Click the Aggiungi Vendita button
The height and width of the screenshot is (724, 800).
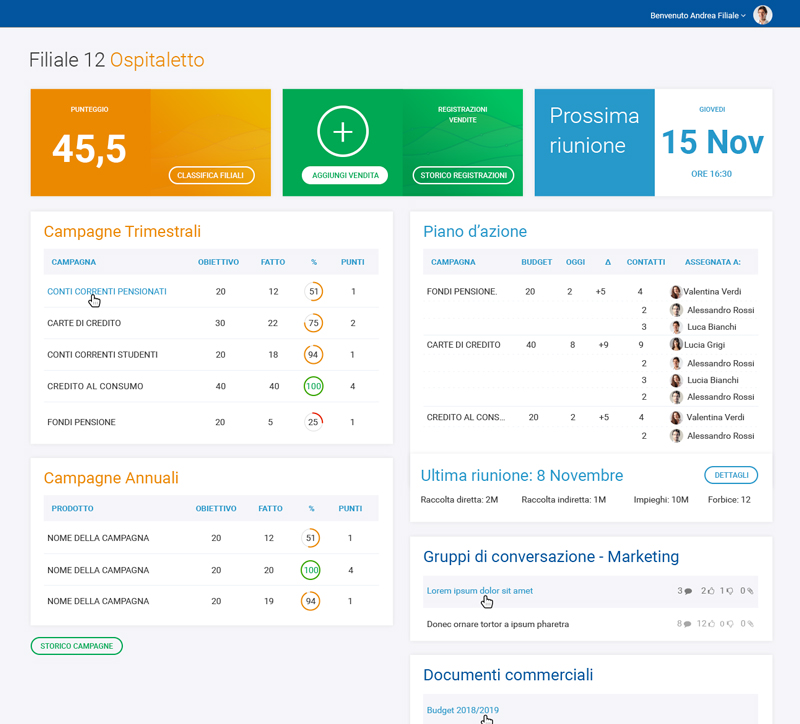click(345, 175)
